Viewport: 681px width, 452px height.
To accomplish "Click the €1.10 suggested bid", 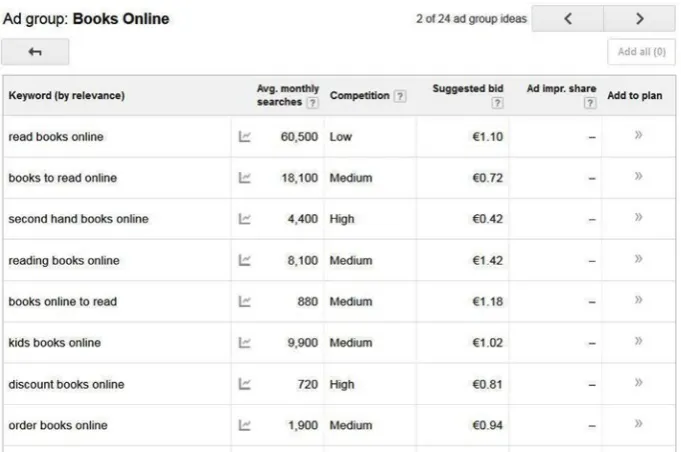I will tap(488, 137).
